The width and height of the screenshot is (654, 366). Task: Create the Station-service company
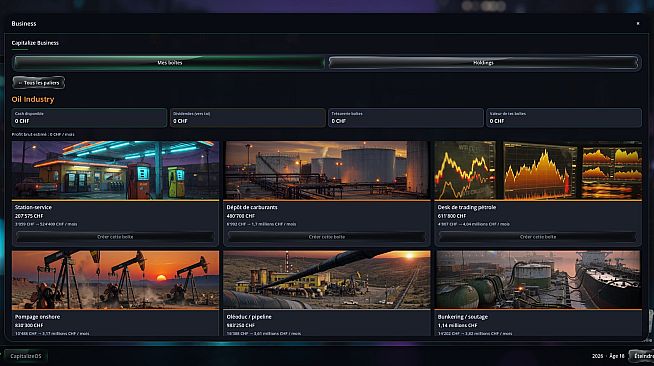pyautogui.click(x=115, y=237)
